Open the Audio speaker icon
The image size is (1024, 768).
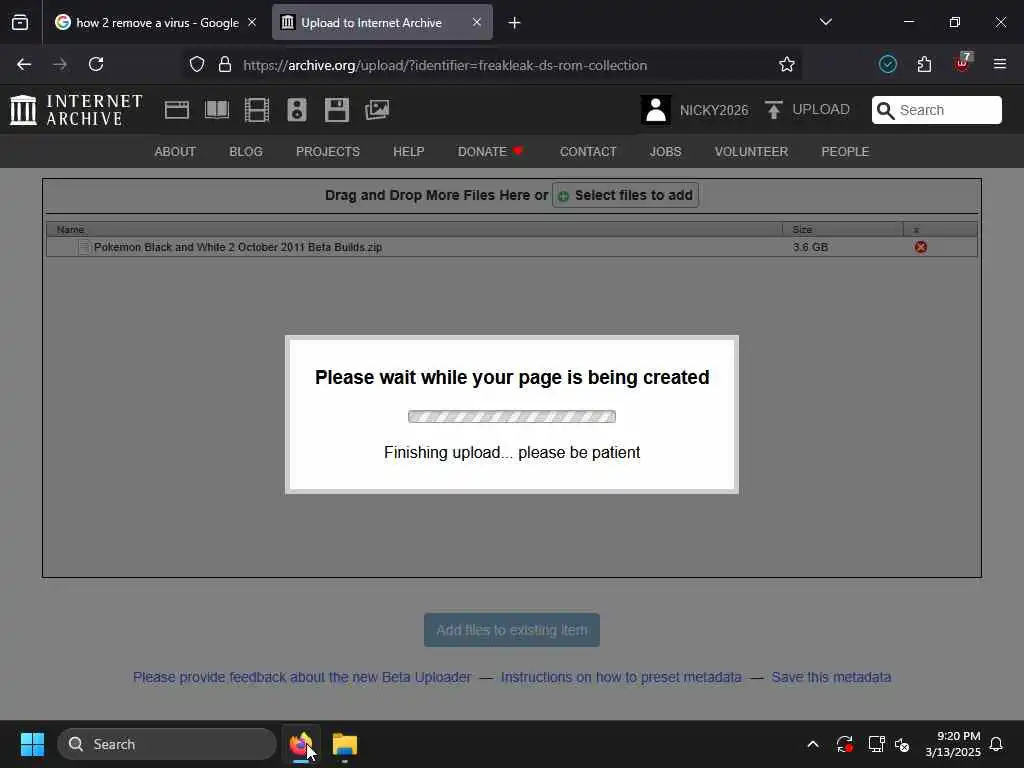coord(296,110)
